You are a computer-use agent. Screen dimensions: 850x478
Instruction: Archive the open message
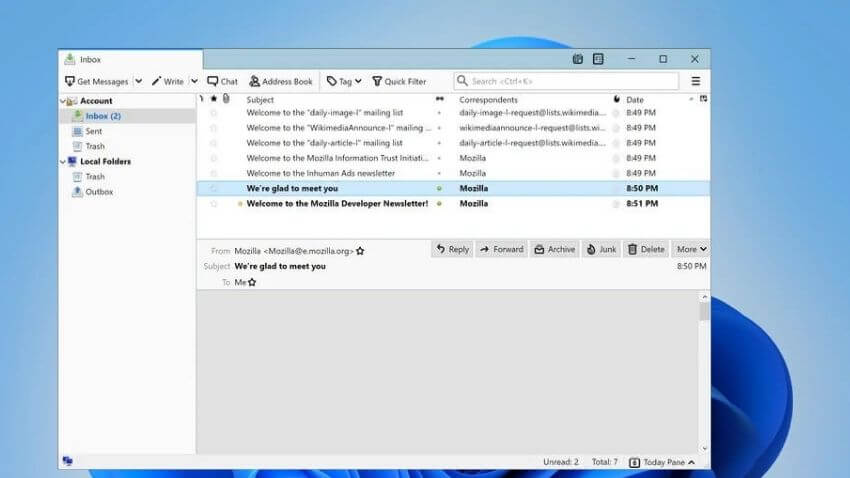tap(554, 249)
